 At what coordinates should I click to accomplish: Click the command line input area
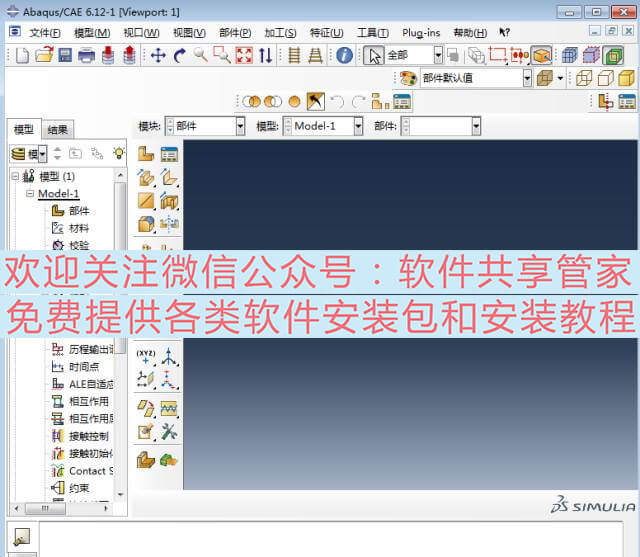tap(331, 539)
